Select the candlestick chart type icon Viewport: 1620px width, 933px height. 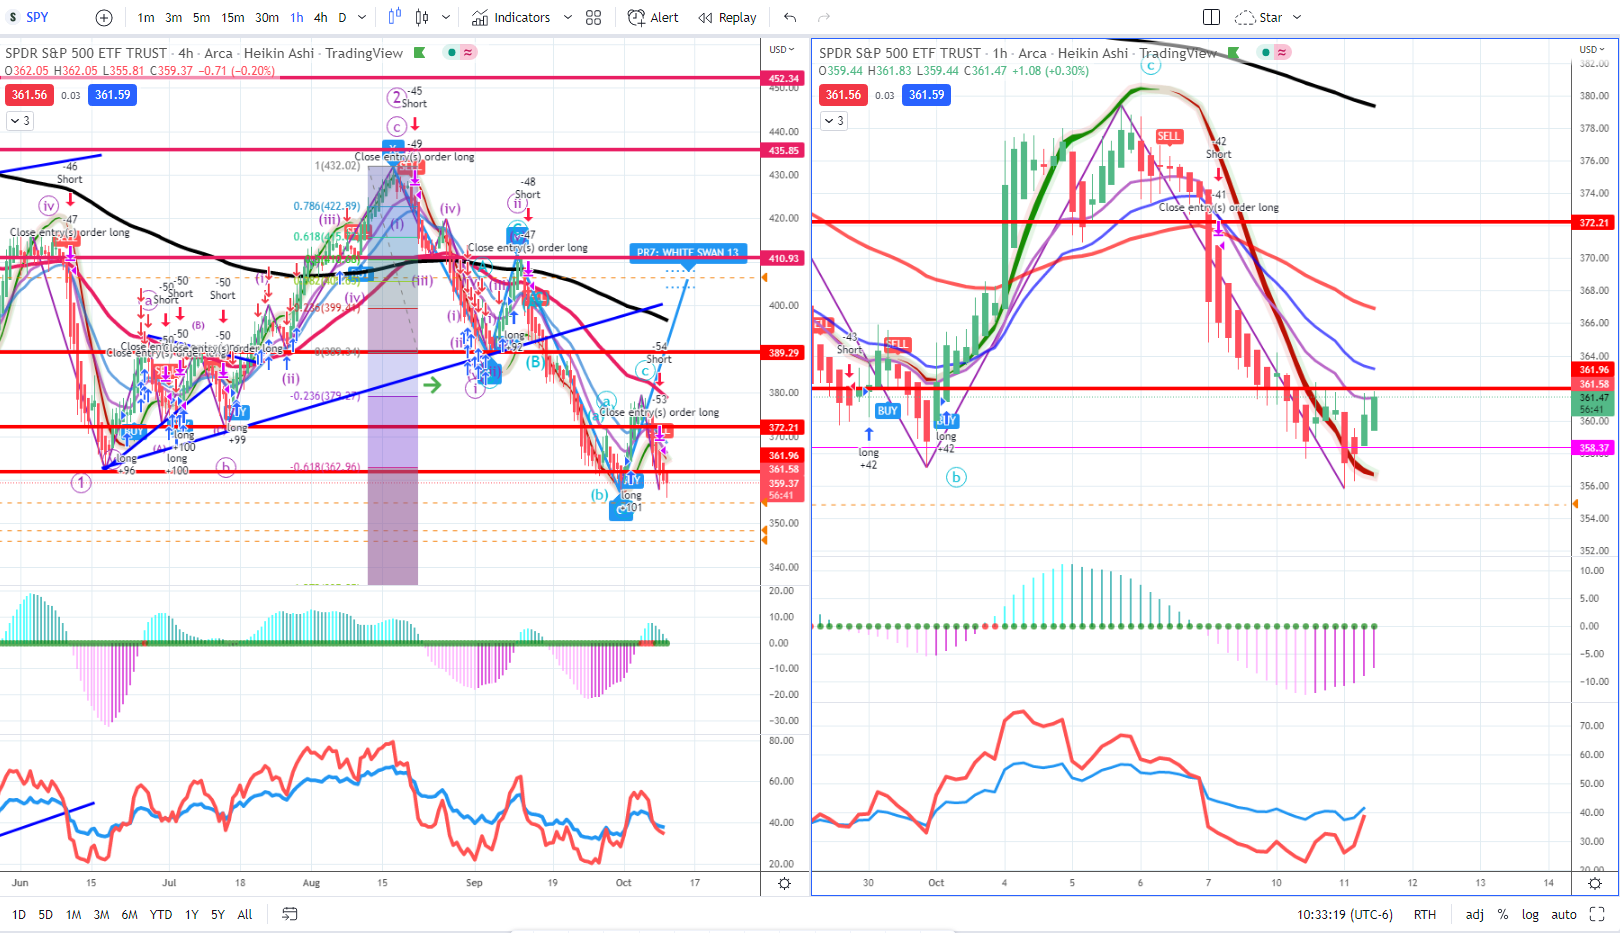pos(422,17)
